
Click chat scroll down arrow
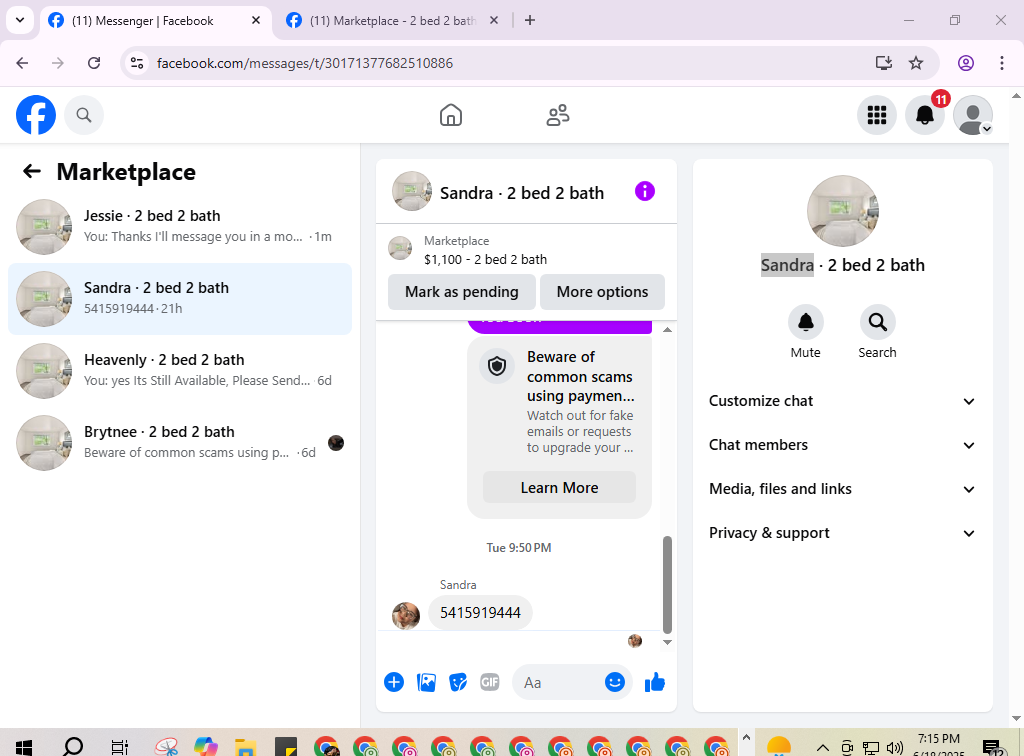point(667,642)
